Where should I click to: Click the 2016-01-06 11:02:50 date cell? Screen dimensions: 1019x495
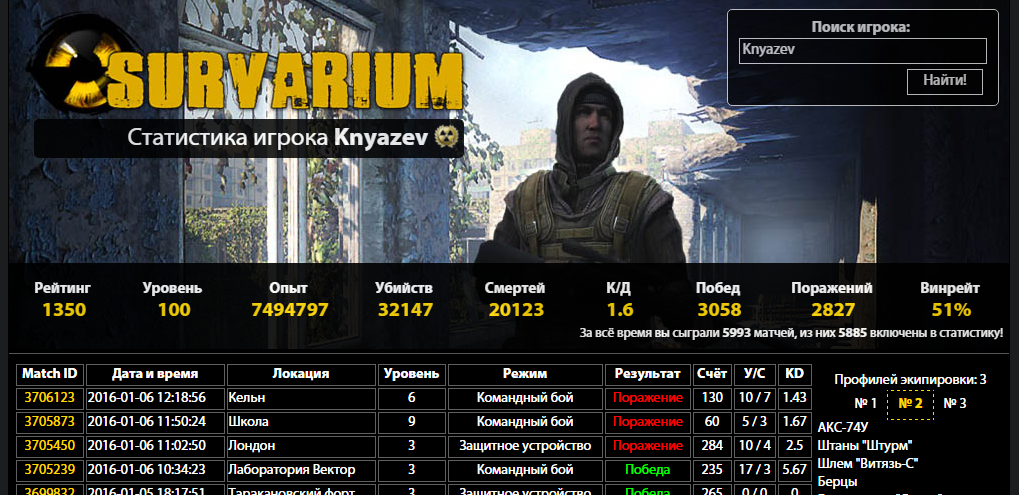155,446
